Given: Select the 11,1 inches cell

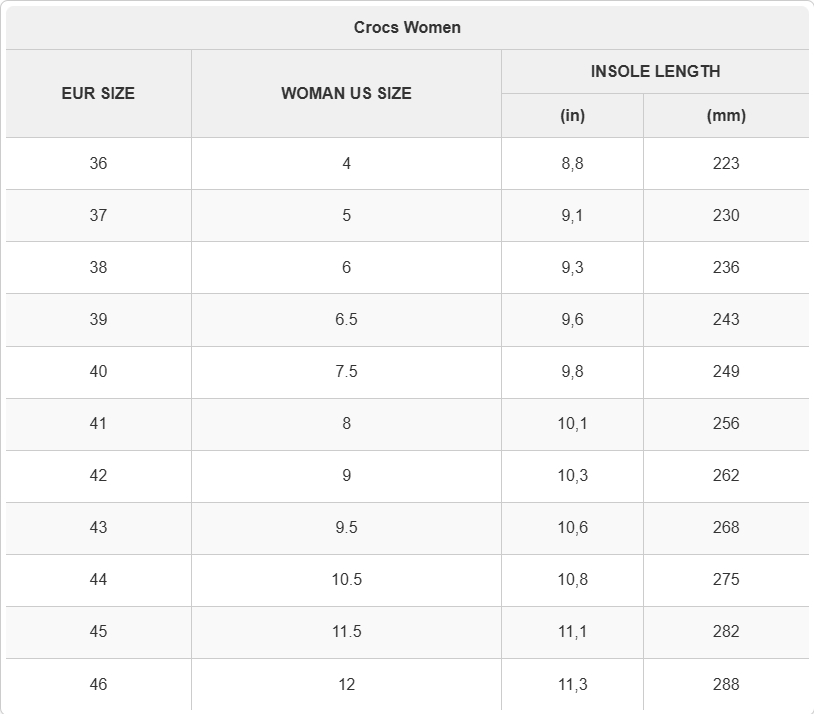Looking at the screenshot, I should [572, 632].
